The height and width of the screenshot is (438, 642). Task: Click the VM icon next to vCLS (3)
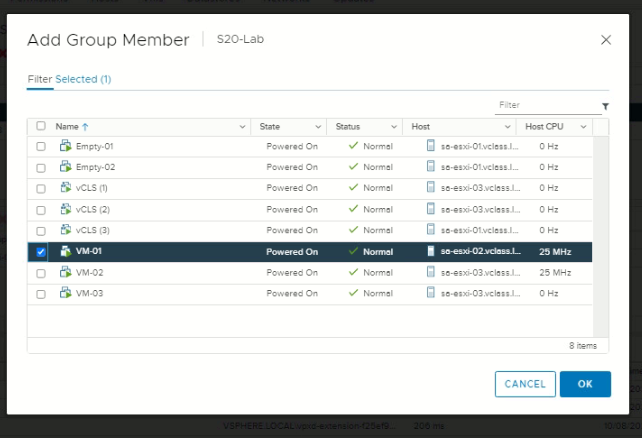66,230
